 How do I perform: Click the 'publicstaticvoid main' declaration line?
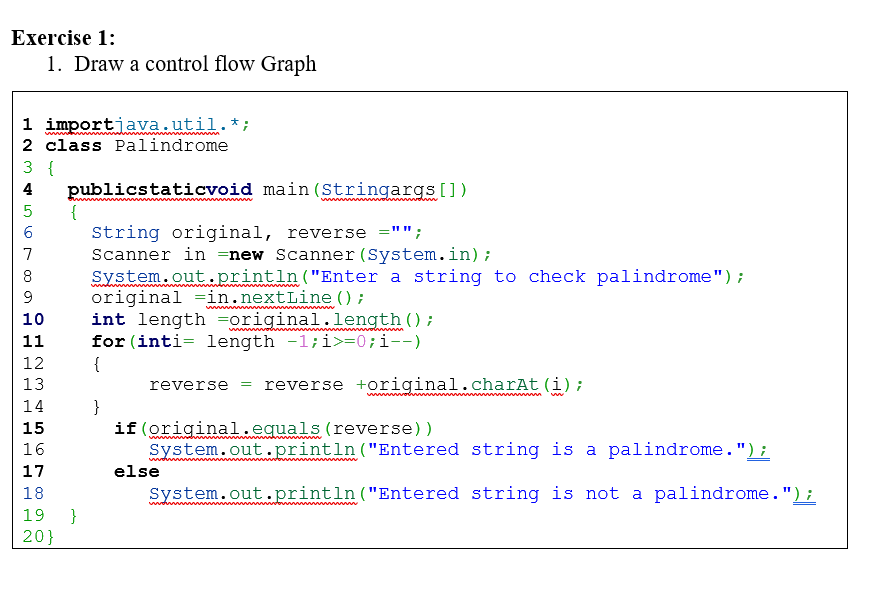click(267, 190)
